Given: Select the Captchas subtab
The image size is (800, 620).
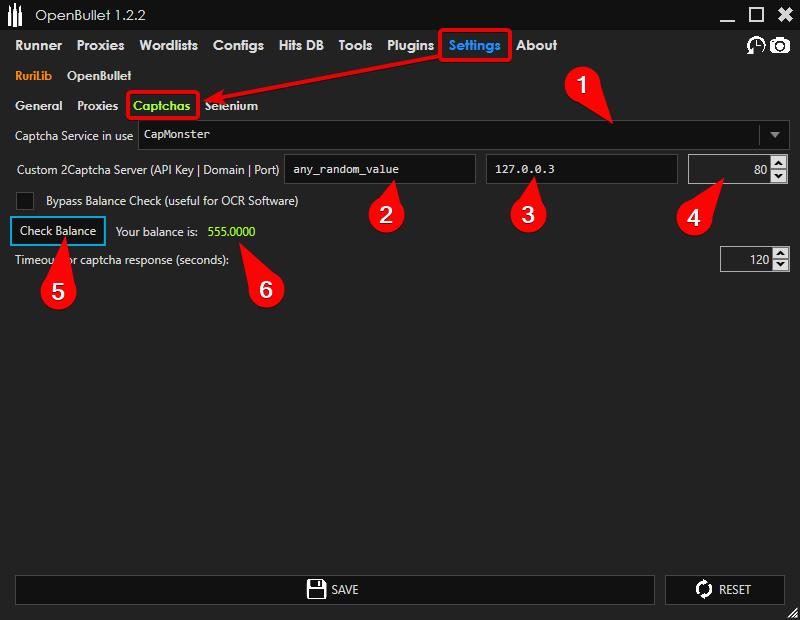Looking at the screenshot, I should coord(162,106).
